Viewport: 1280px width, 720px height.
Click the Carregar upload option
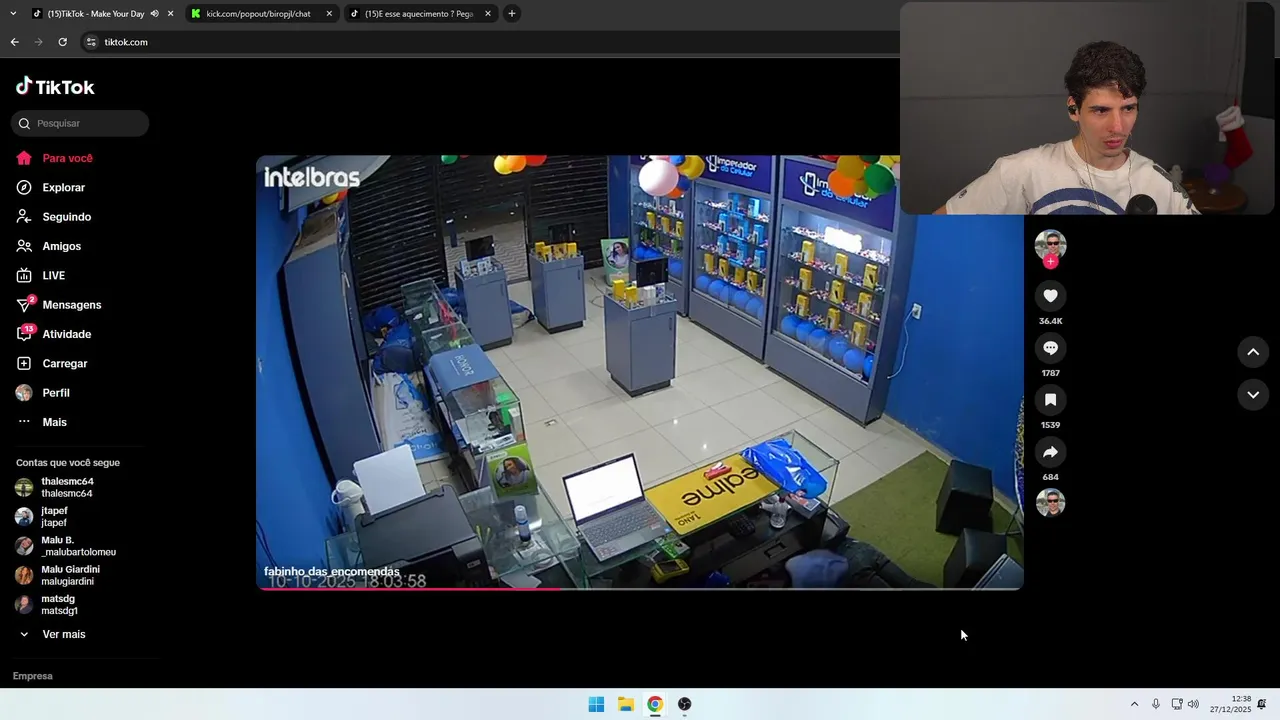pos(52,364)
